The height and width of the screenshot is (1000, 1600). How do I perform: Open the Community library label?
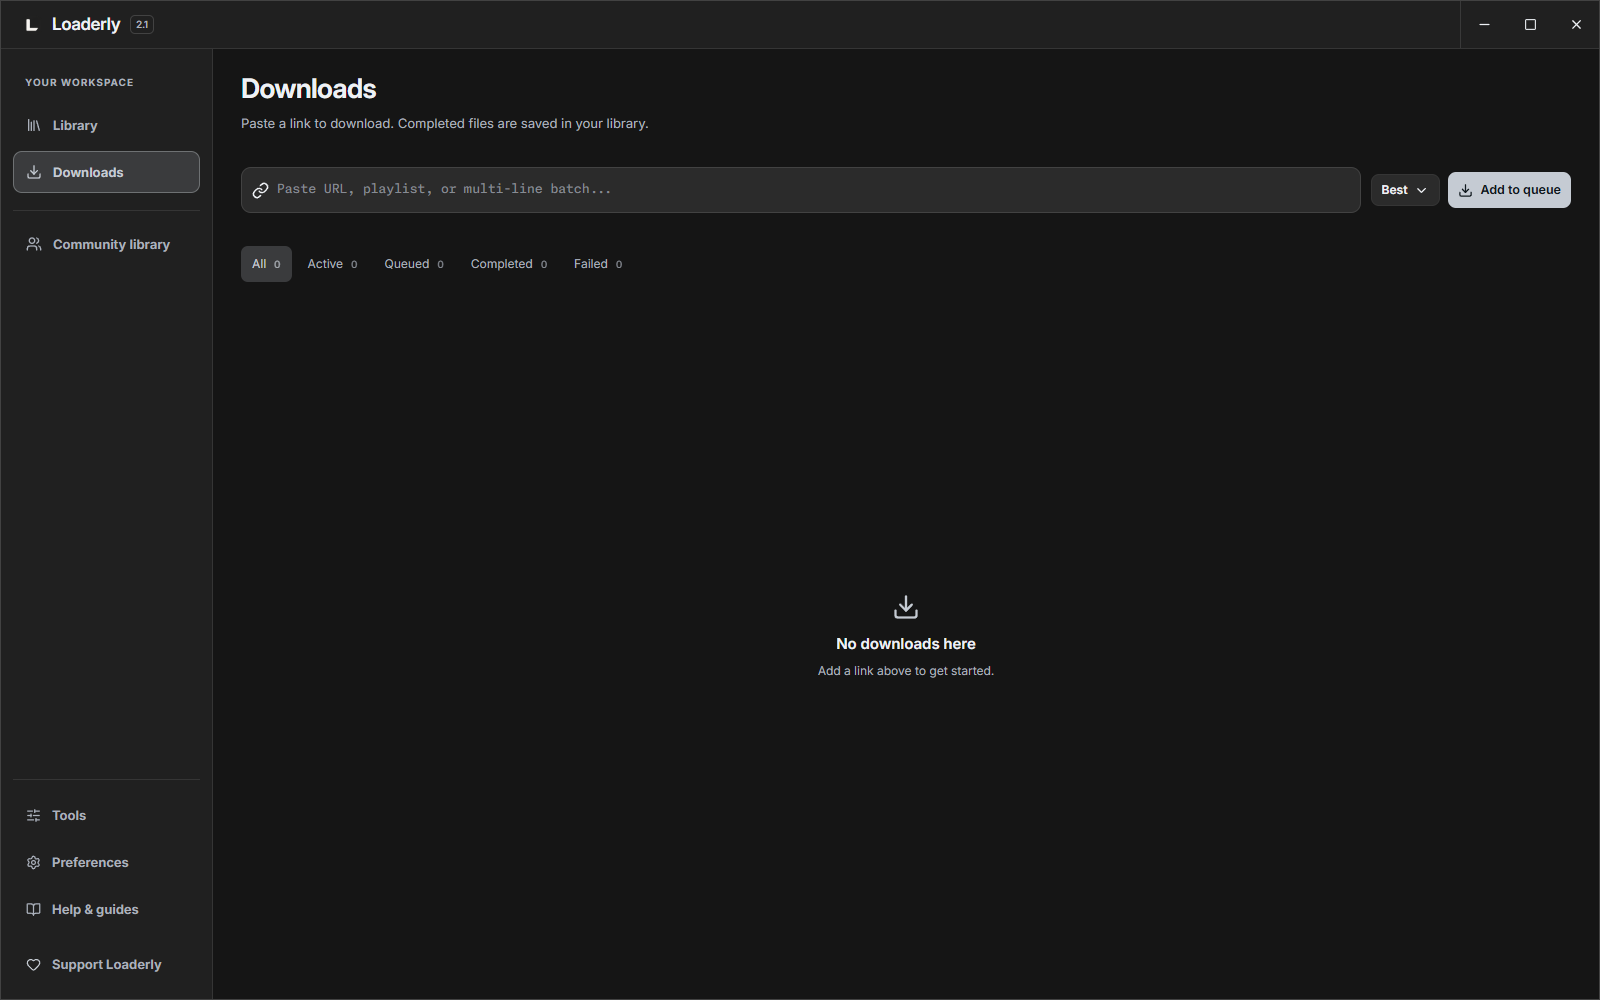pyautogui.click(x=111, y=244)
